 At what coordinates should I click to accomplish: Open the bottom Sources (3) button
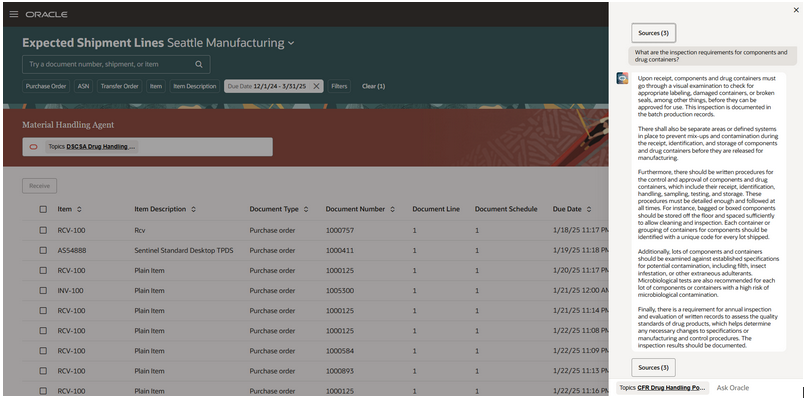(x=653, y=367)
